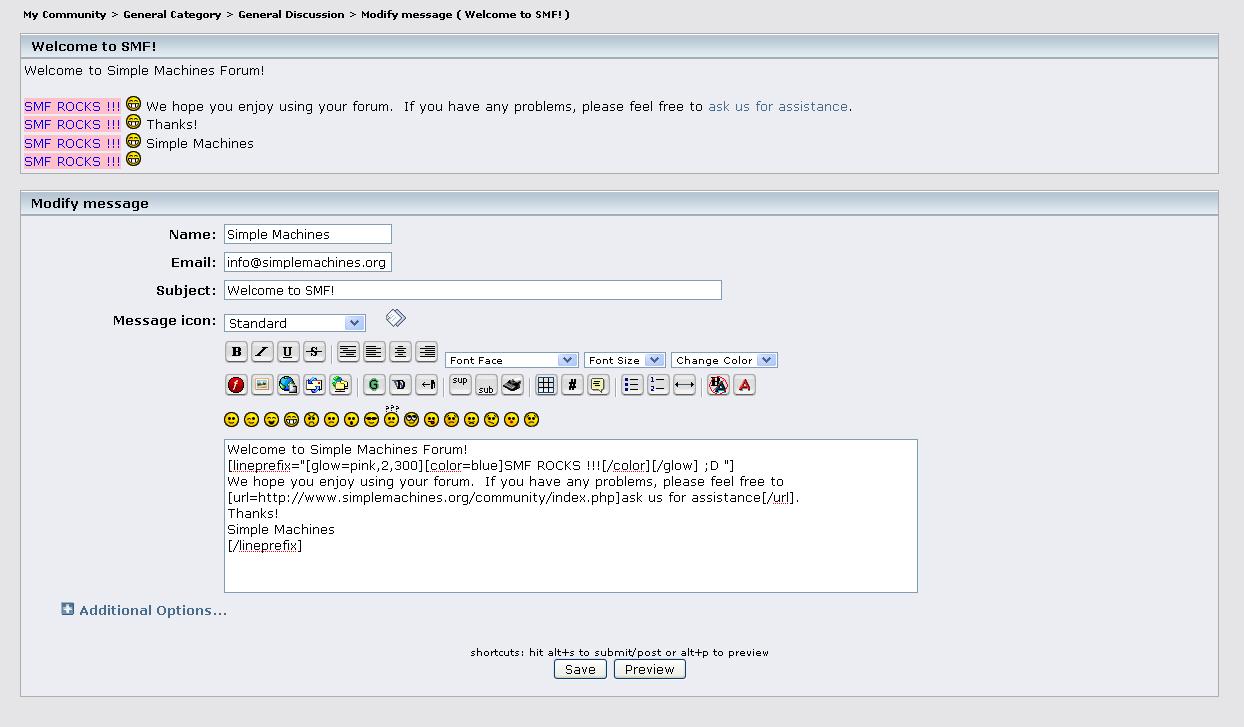
Task: Focus the Name input field
Action: (x=308, y=234)
